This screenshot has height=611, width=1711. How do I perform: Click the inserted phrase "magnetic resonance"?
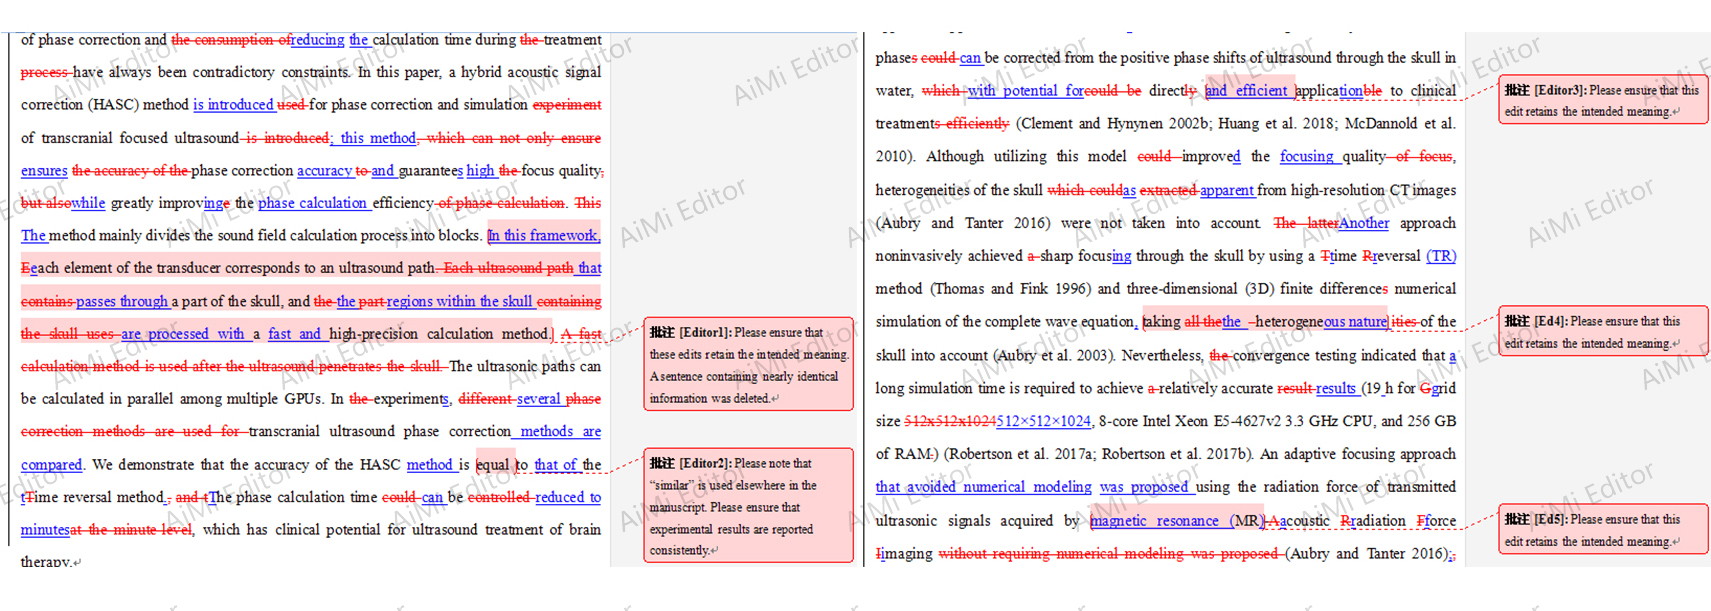1155,521
